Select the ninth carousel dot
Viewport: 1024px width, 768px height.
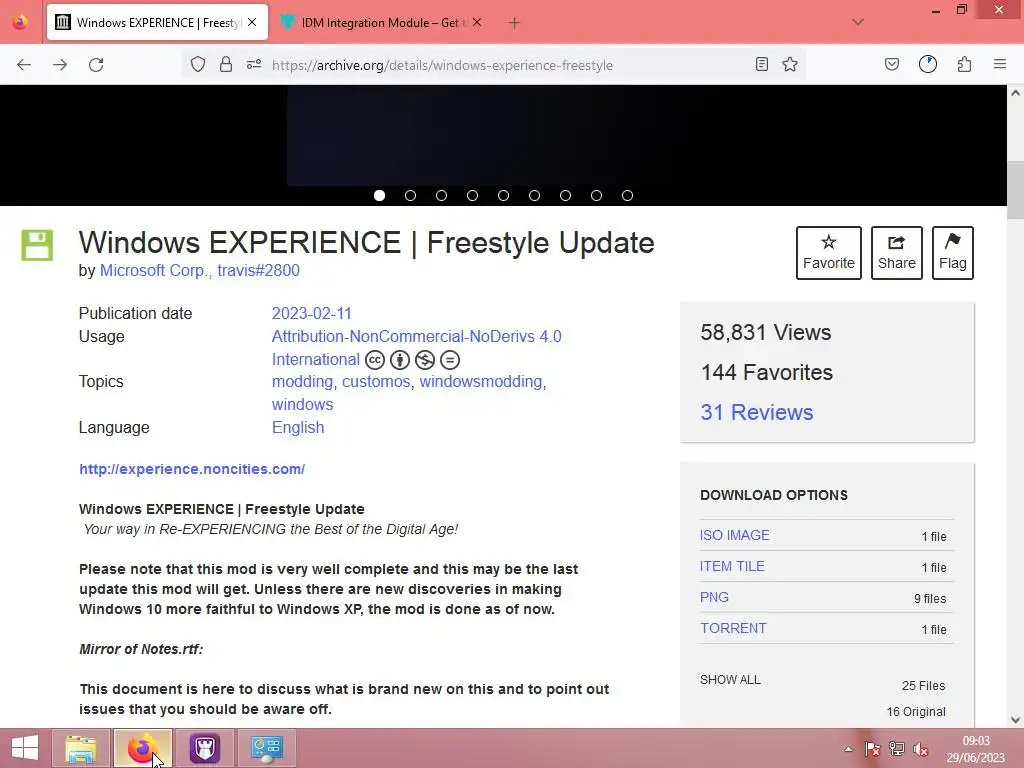628,195
